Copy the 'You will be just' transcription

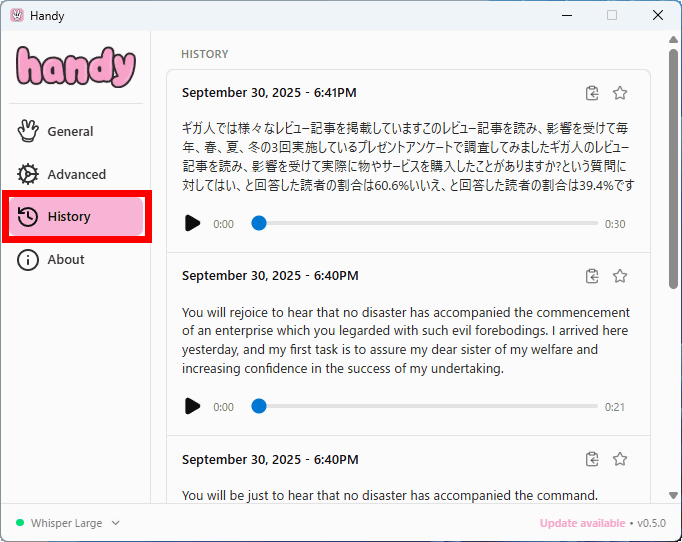pyautogui.click(x=592, y=459)
